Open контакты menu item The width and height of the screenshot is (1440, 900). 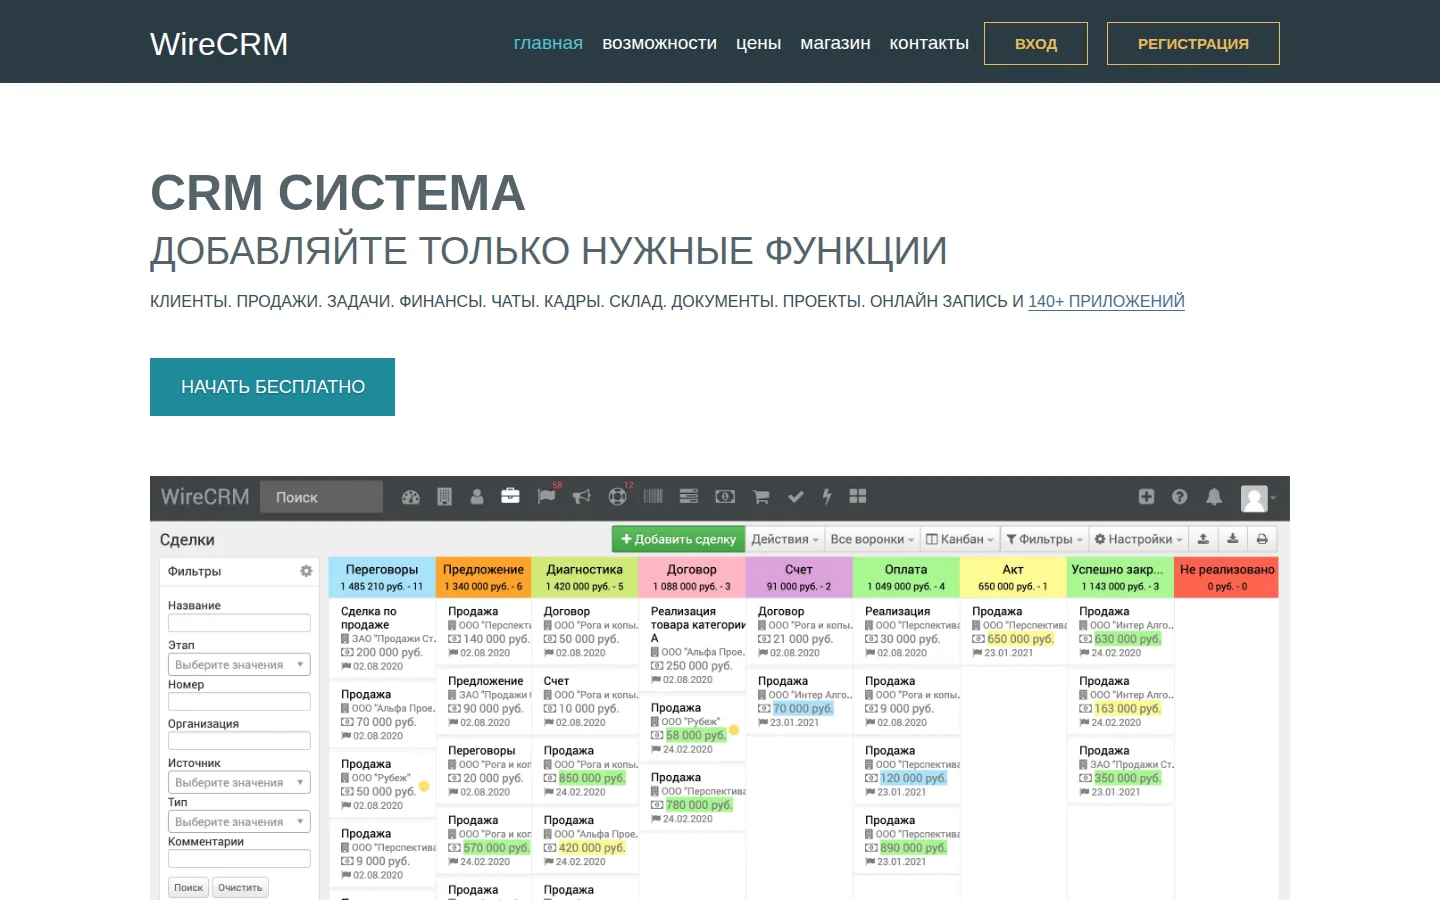point(929,43)
